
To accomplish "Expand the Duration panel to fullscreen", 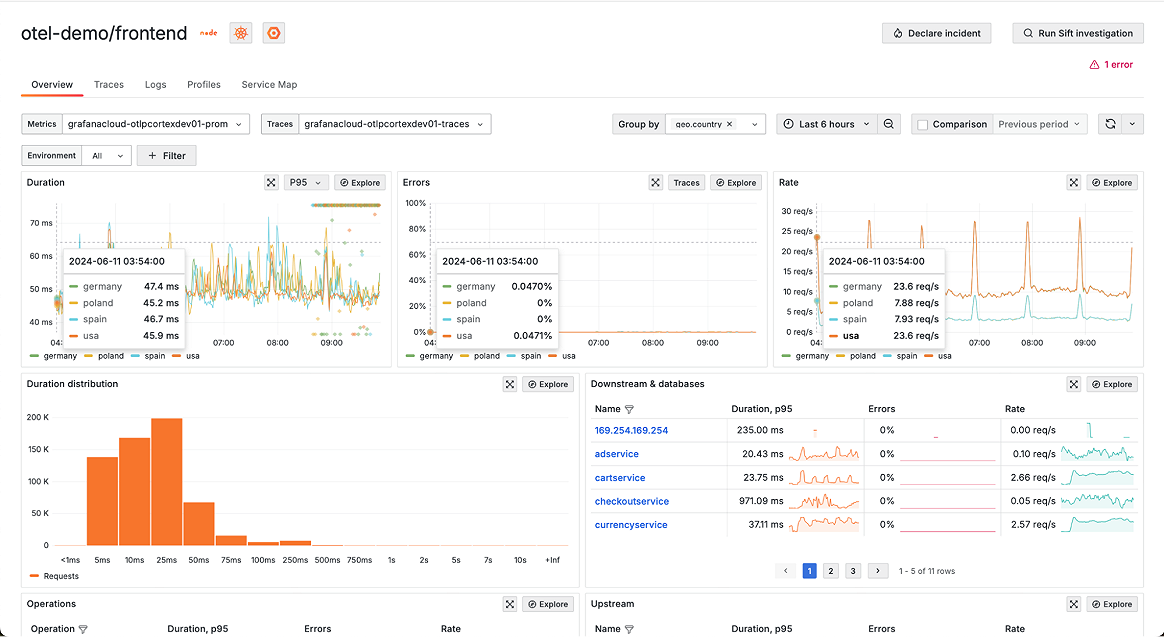I will coord(271,182).
